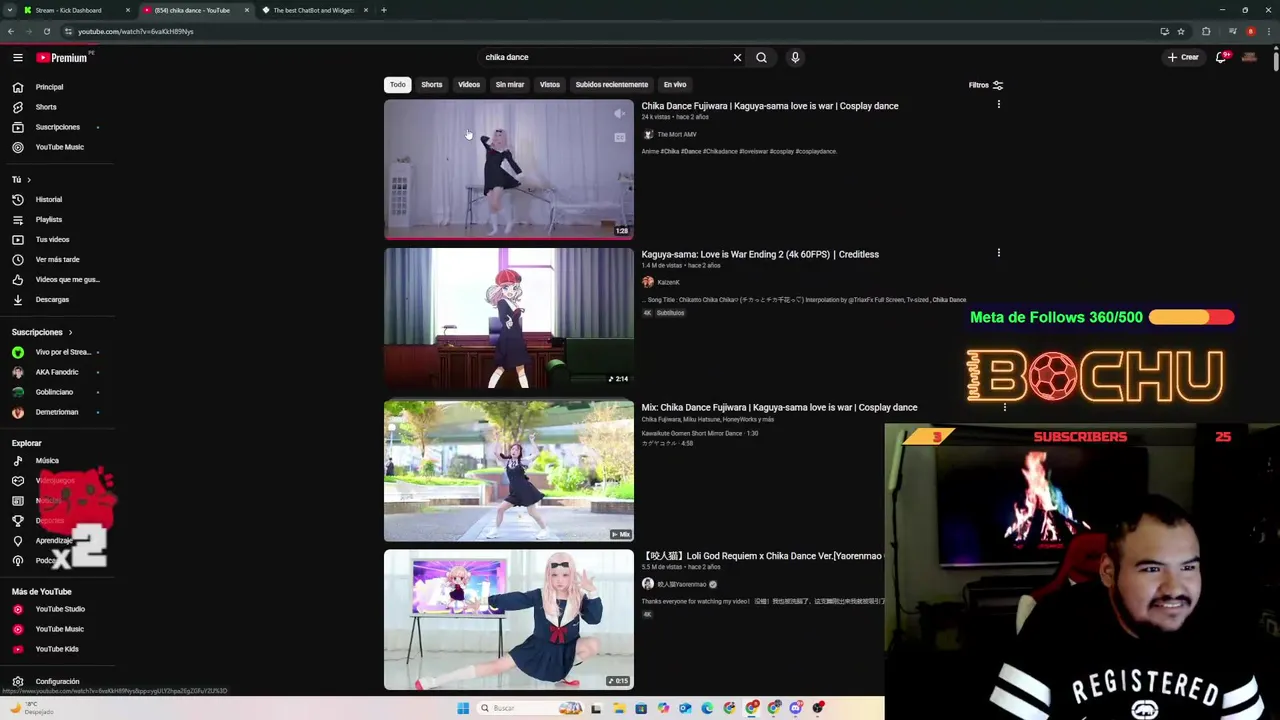Viewport: 1280px width, 720px height.
Task: Select the En vivo filter chip
Action: (x=675, y=85)
